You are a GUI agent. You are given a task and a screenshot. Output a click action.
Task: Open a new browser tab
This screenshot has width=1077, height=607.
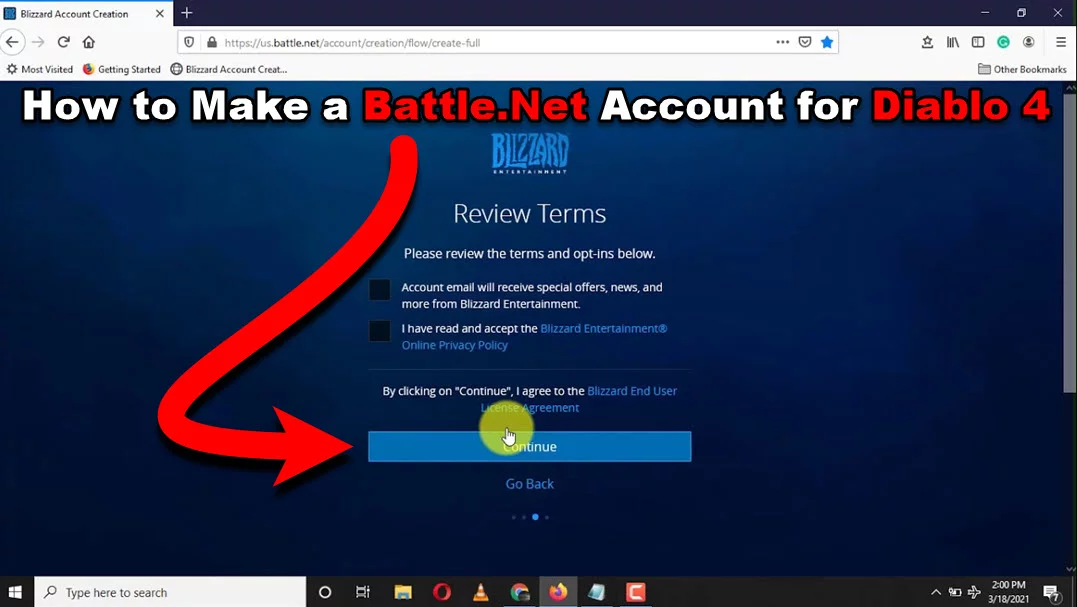[187, 13]
